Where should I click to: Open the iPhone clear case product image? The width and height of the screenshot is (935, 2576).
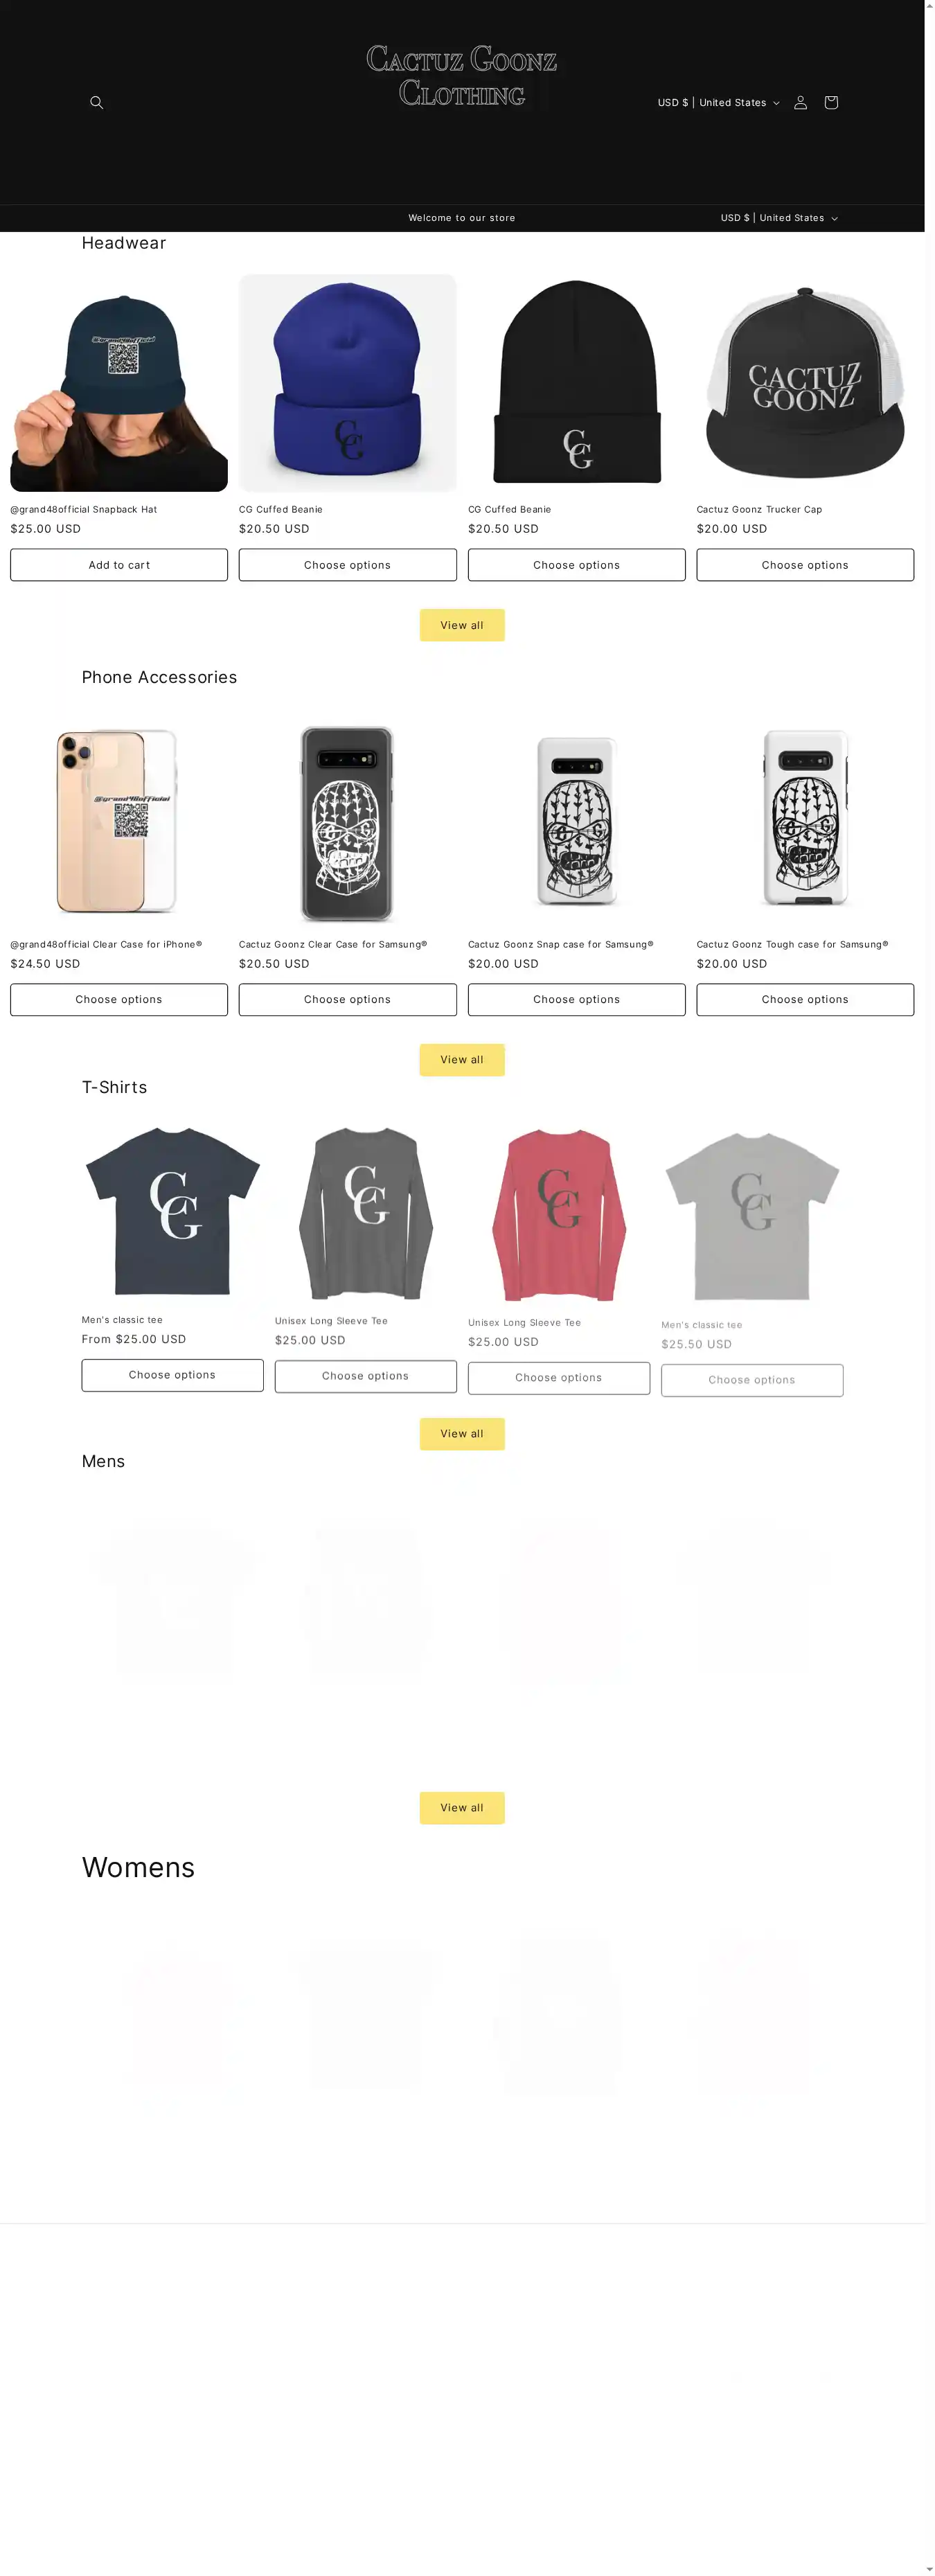(119, 818)
